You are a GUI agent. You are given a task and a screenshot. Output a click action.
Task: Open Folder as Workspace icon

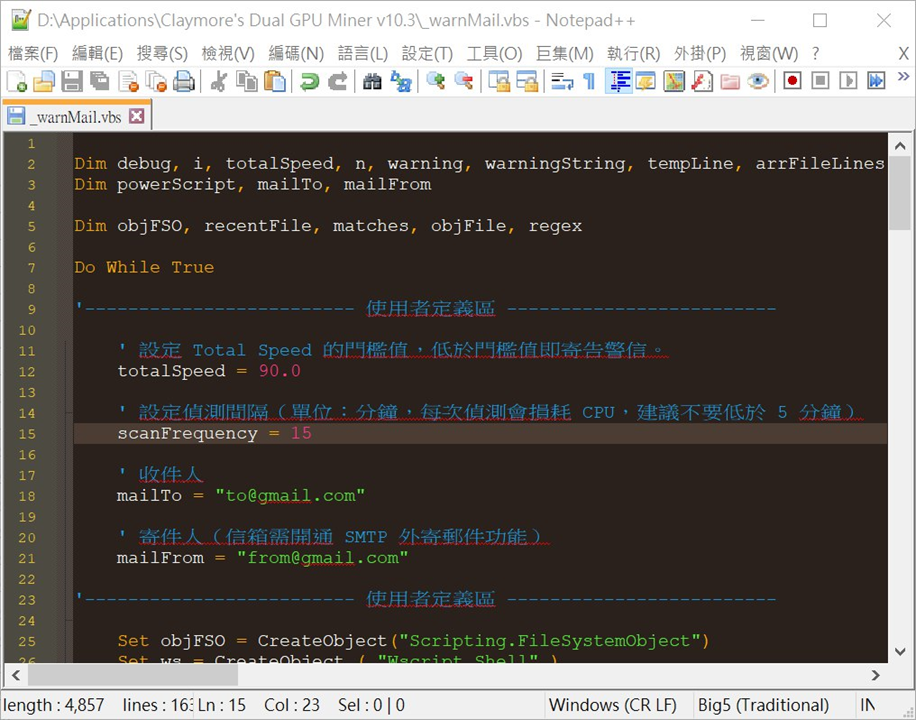(730, 81)
